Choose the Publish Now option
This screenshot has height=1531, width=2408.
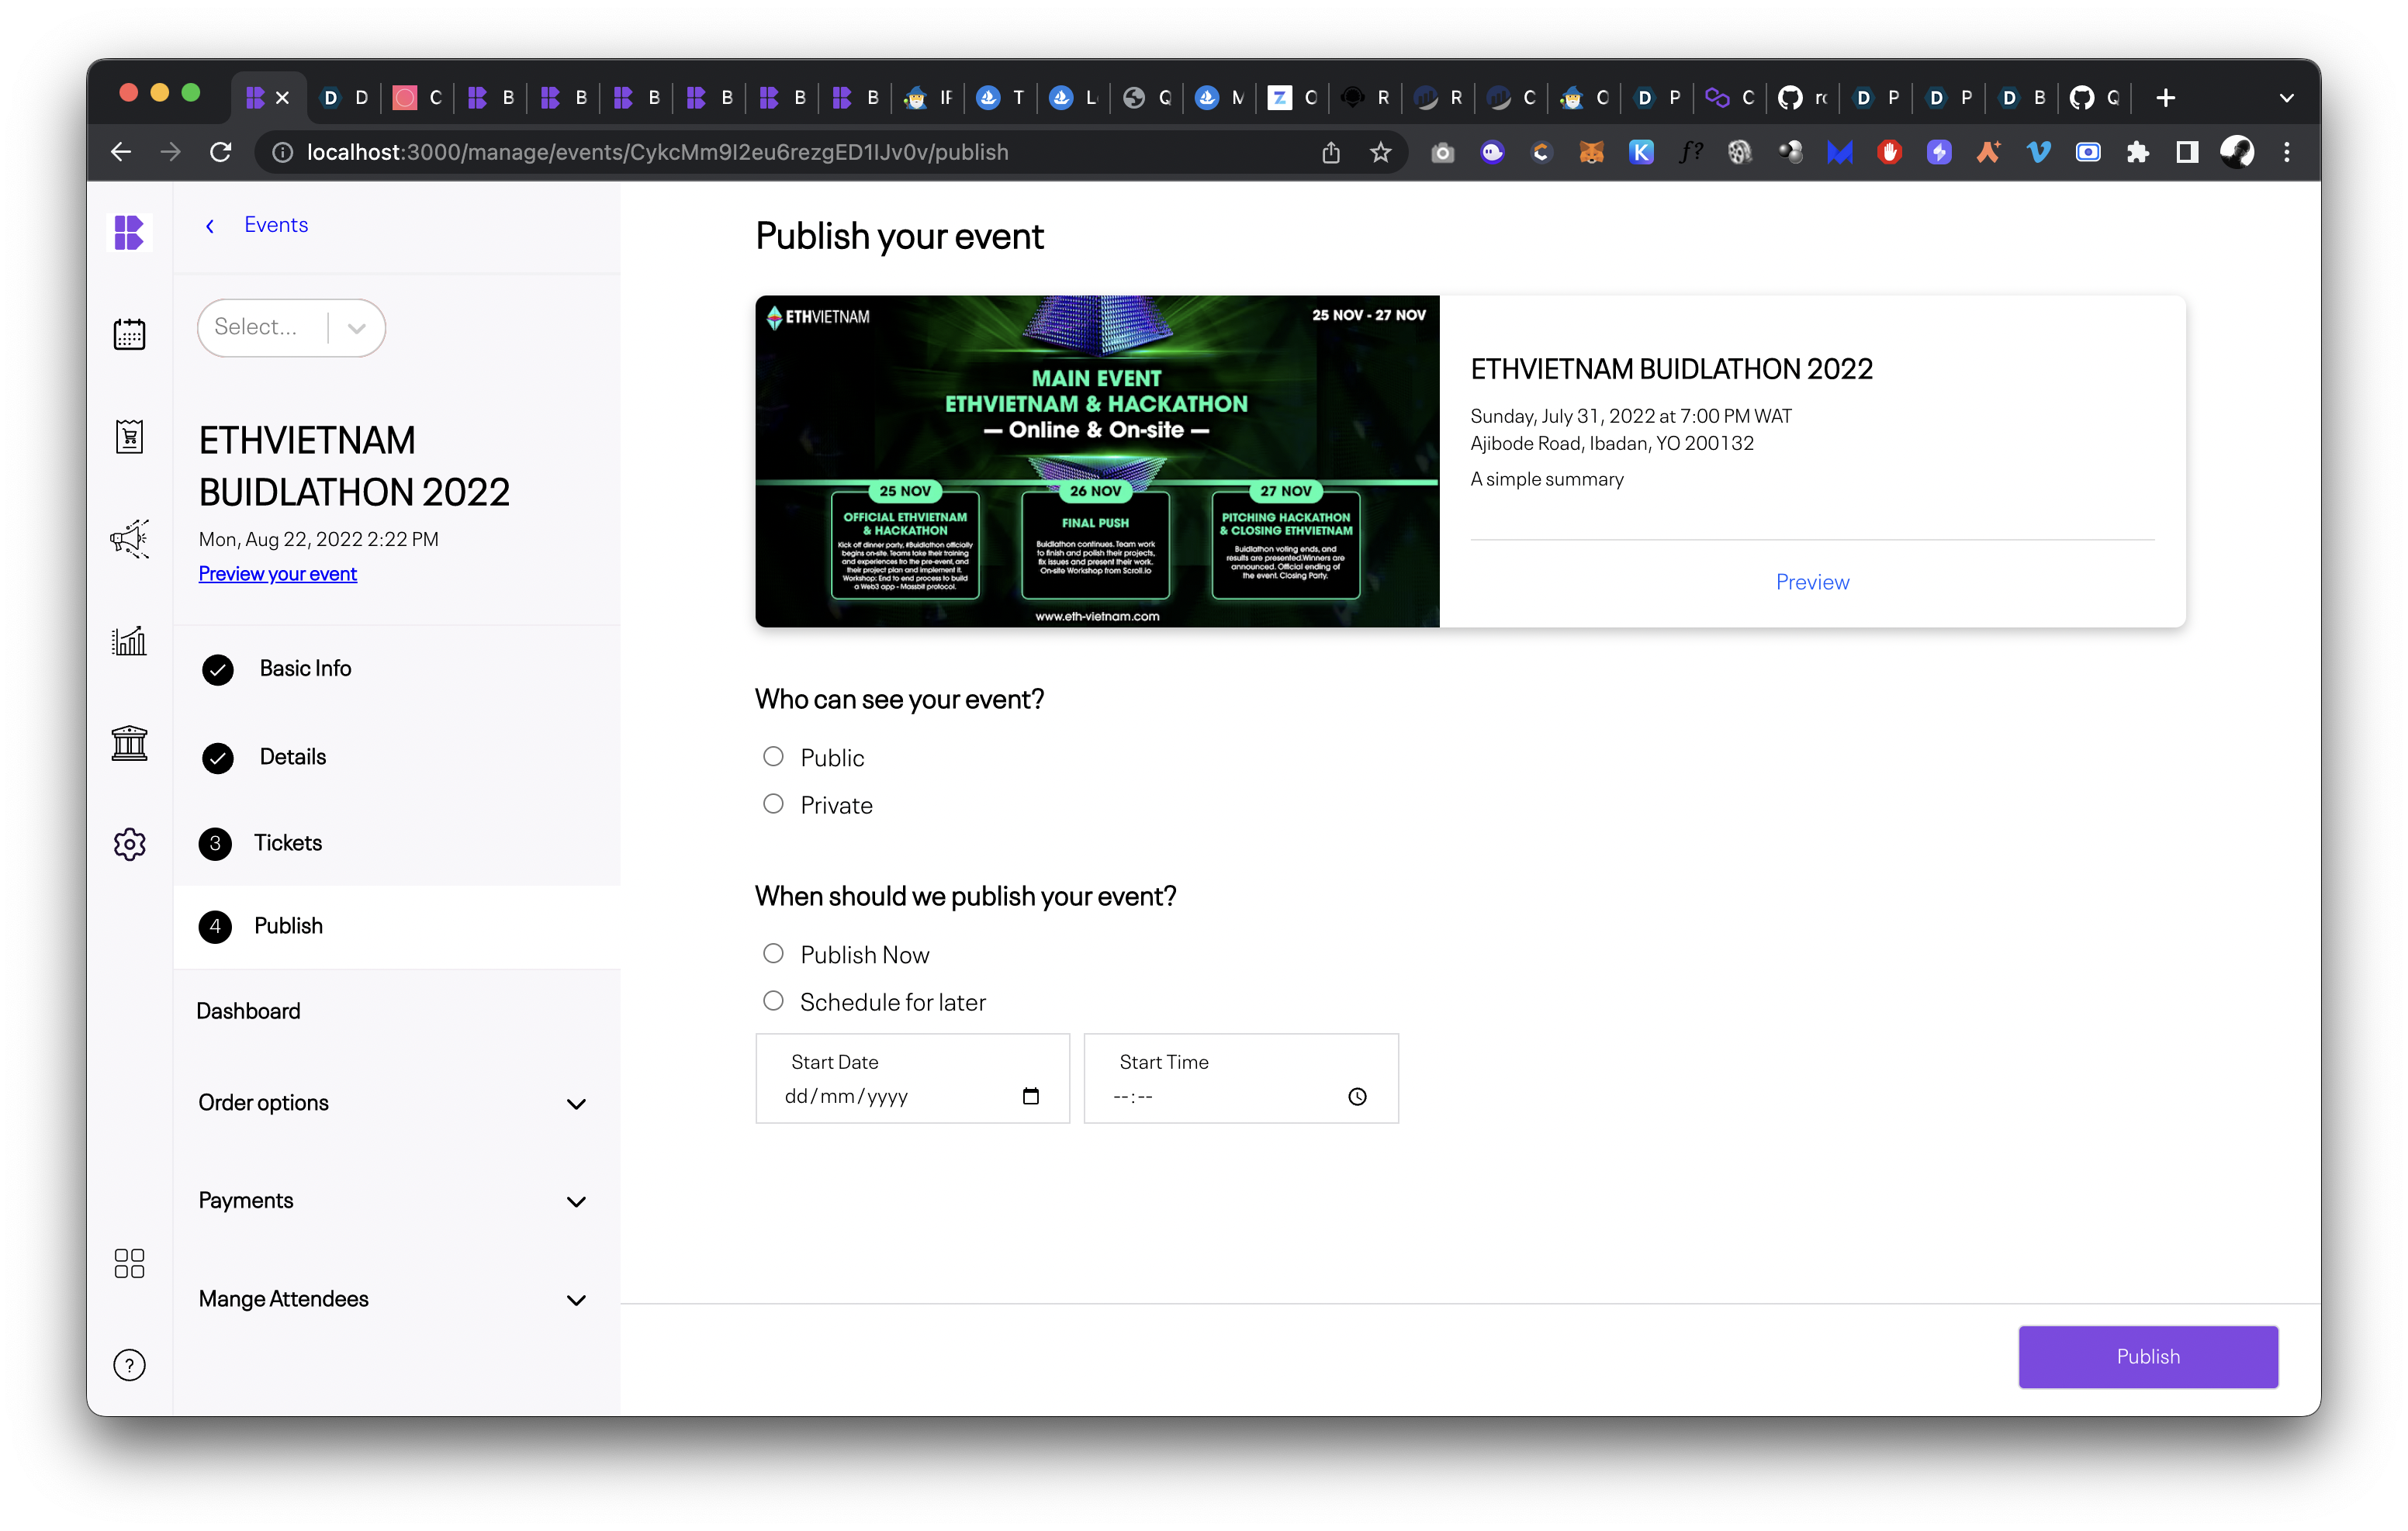click(773, 954)
